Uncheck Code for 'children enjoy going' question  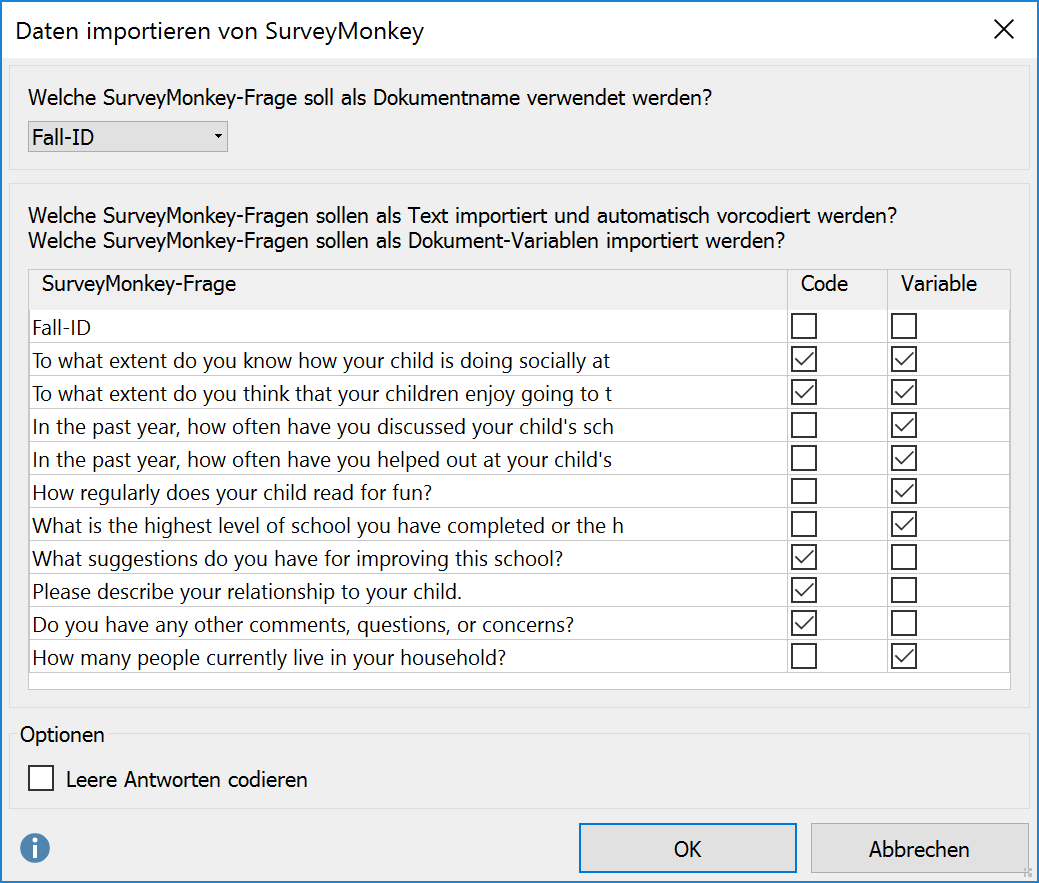(804, 393)
